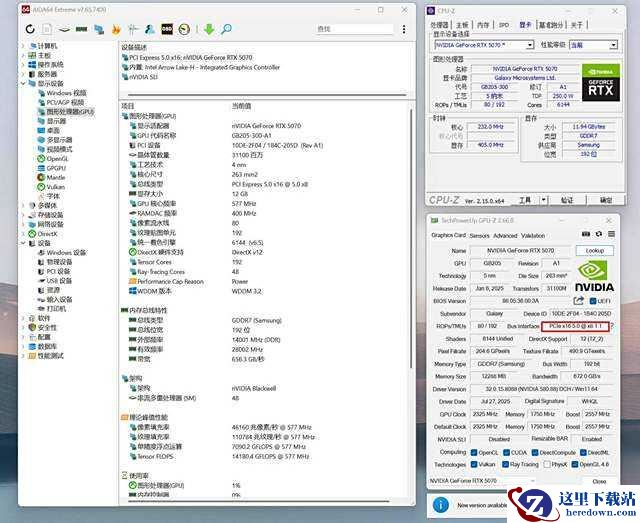The width and height of the screenshot is (640, 523).
Task: Switch to the CPU-Z 关于 tab
Action: [x=576, y=25]
